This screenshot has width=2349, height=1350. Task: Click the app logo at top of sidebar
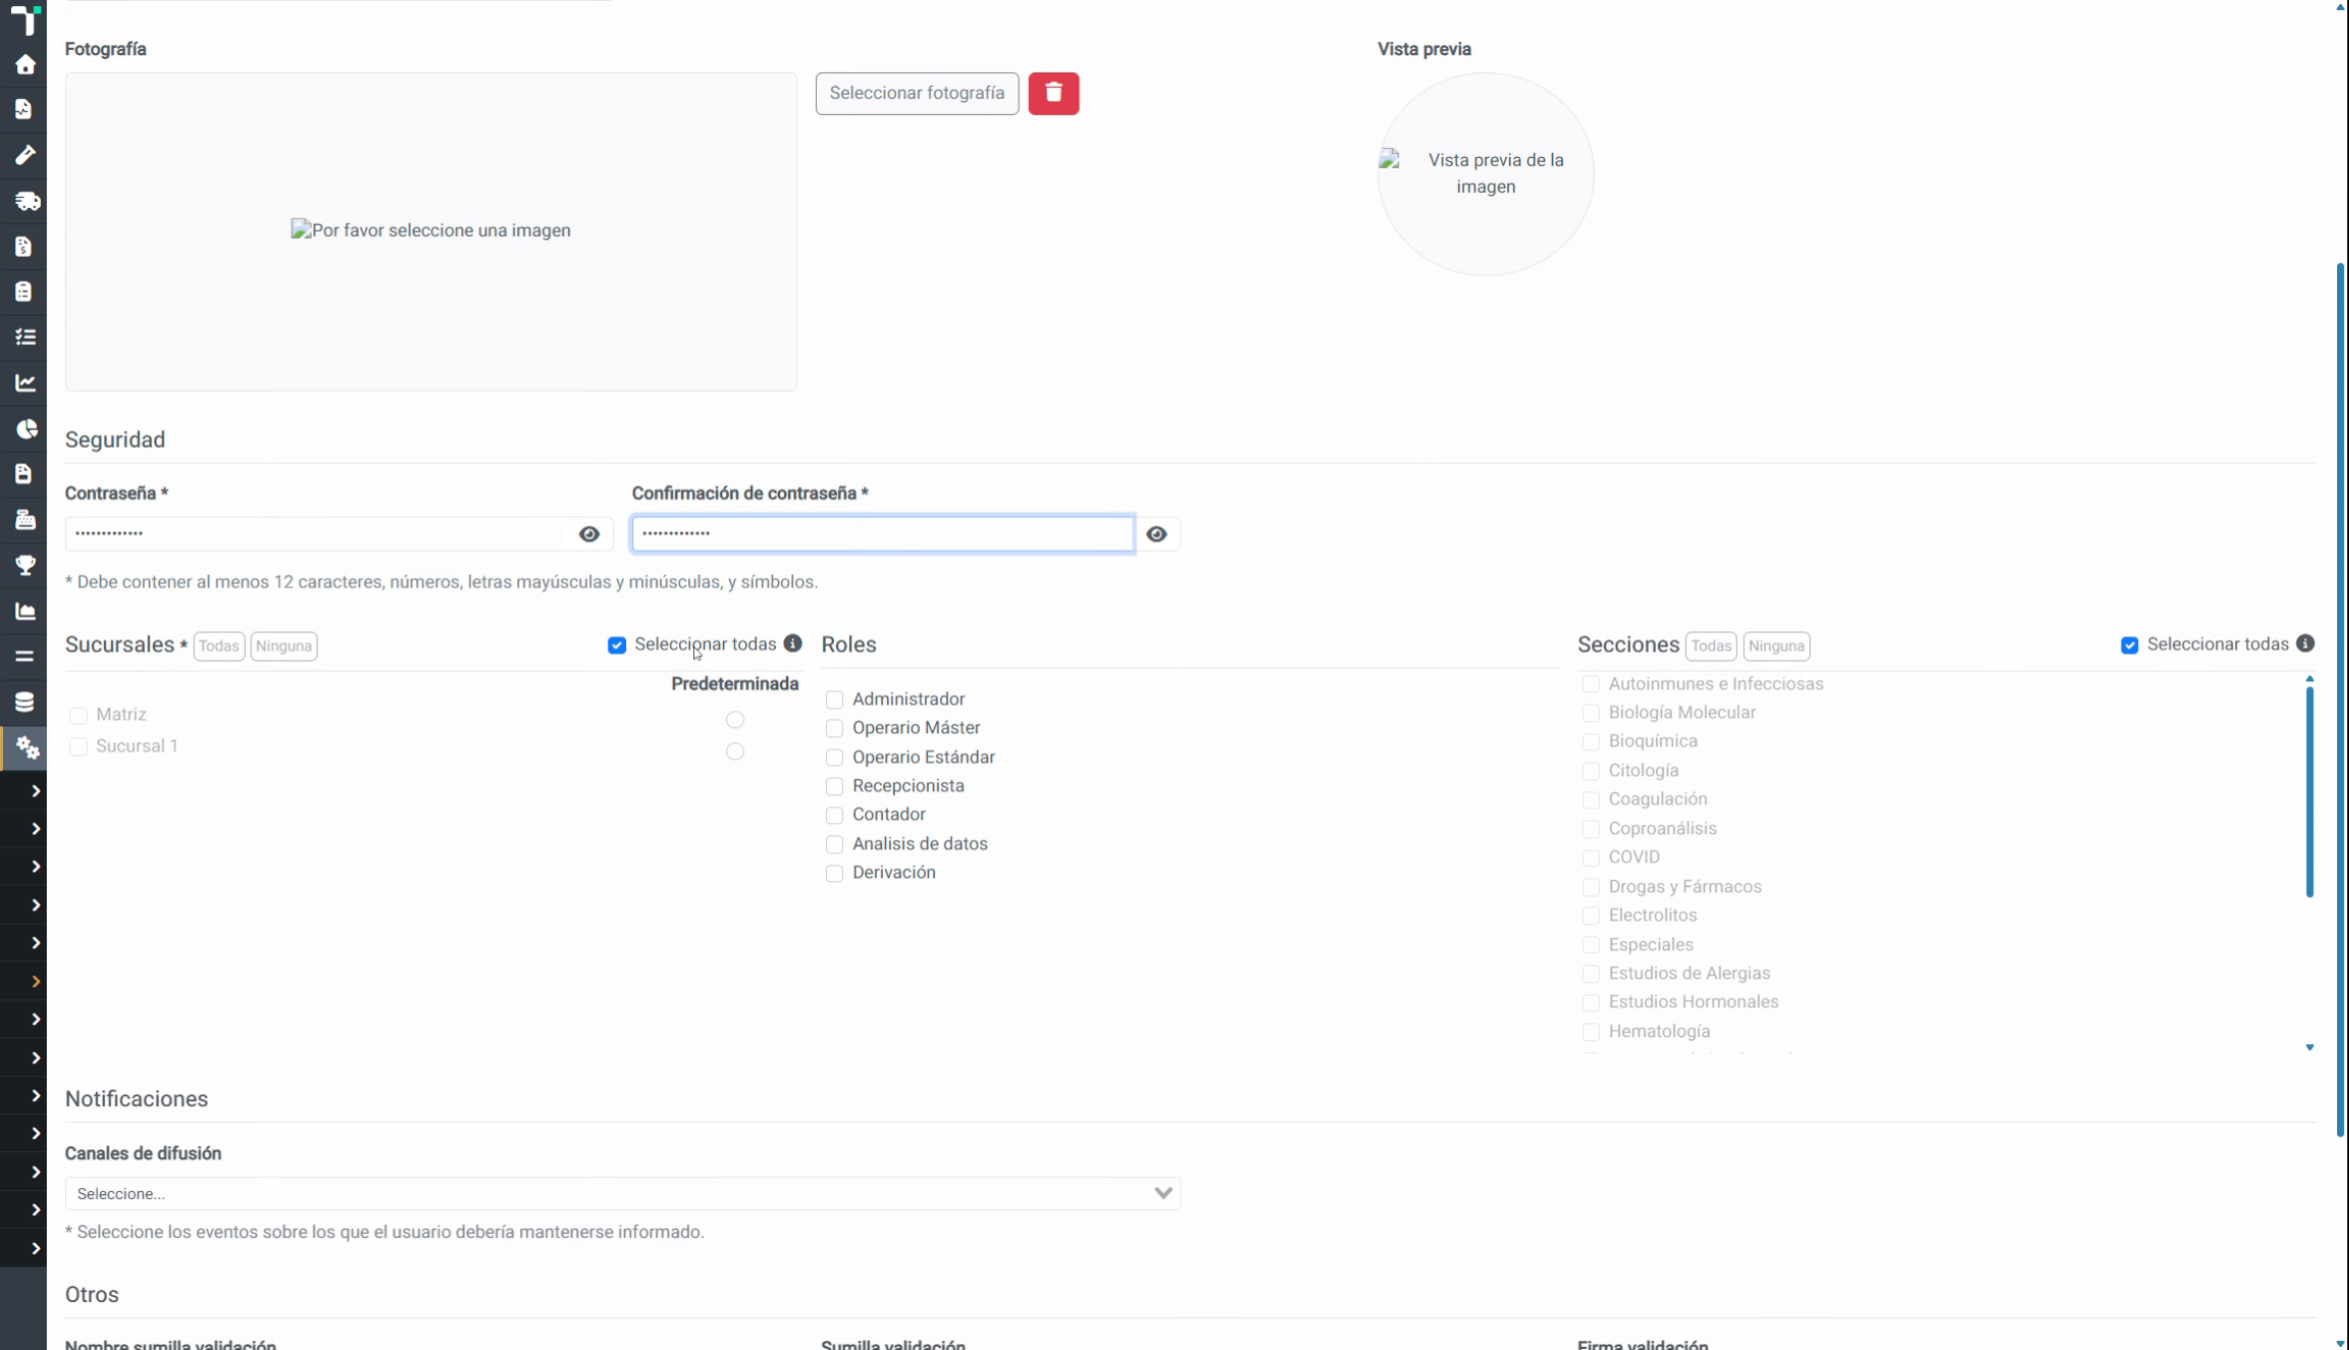coord(24,20)
